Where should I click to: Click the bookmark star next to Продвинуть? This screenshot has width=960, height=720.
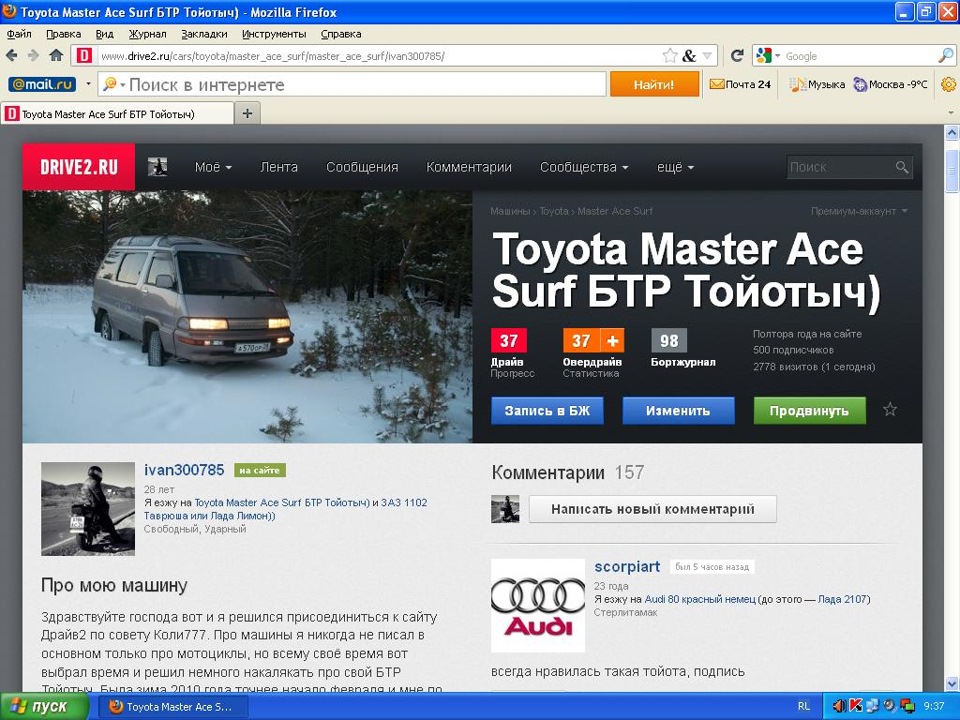888,409
